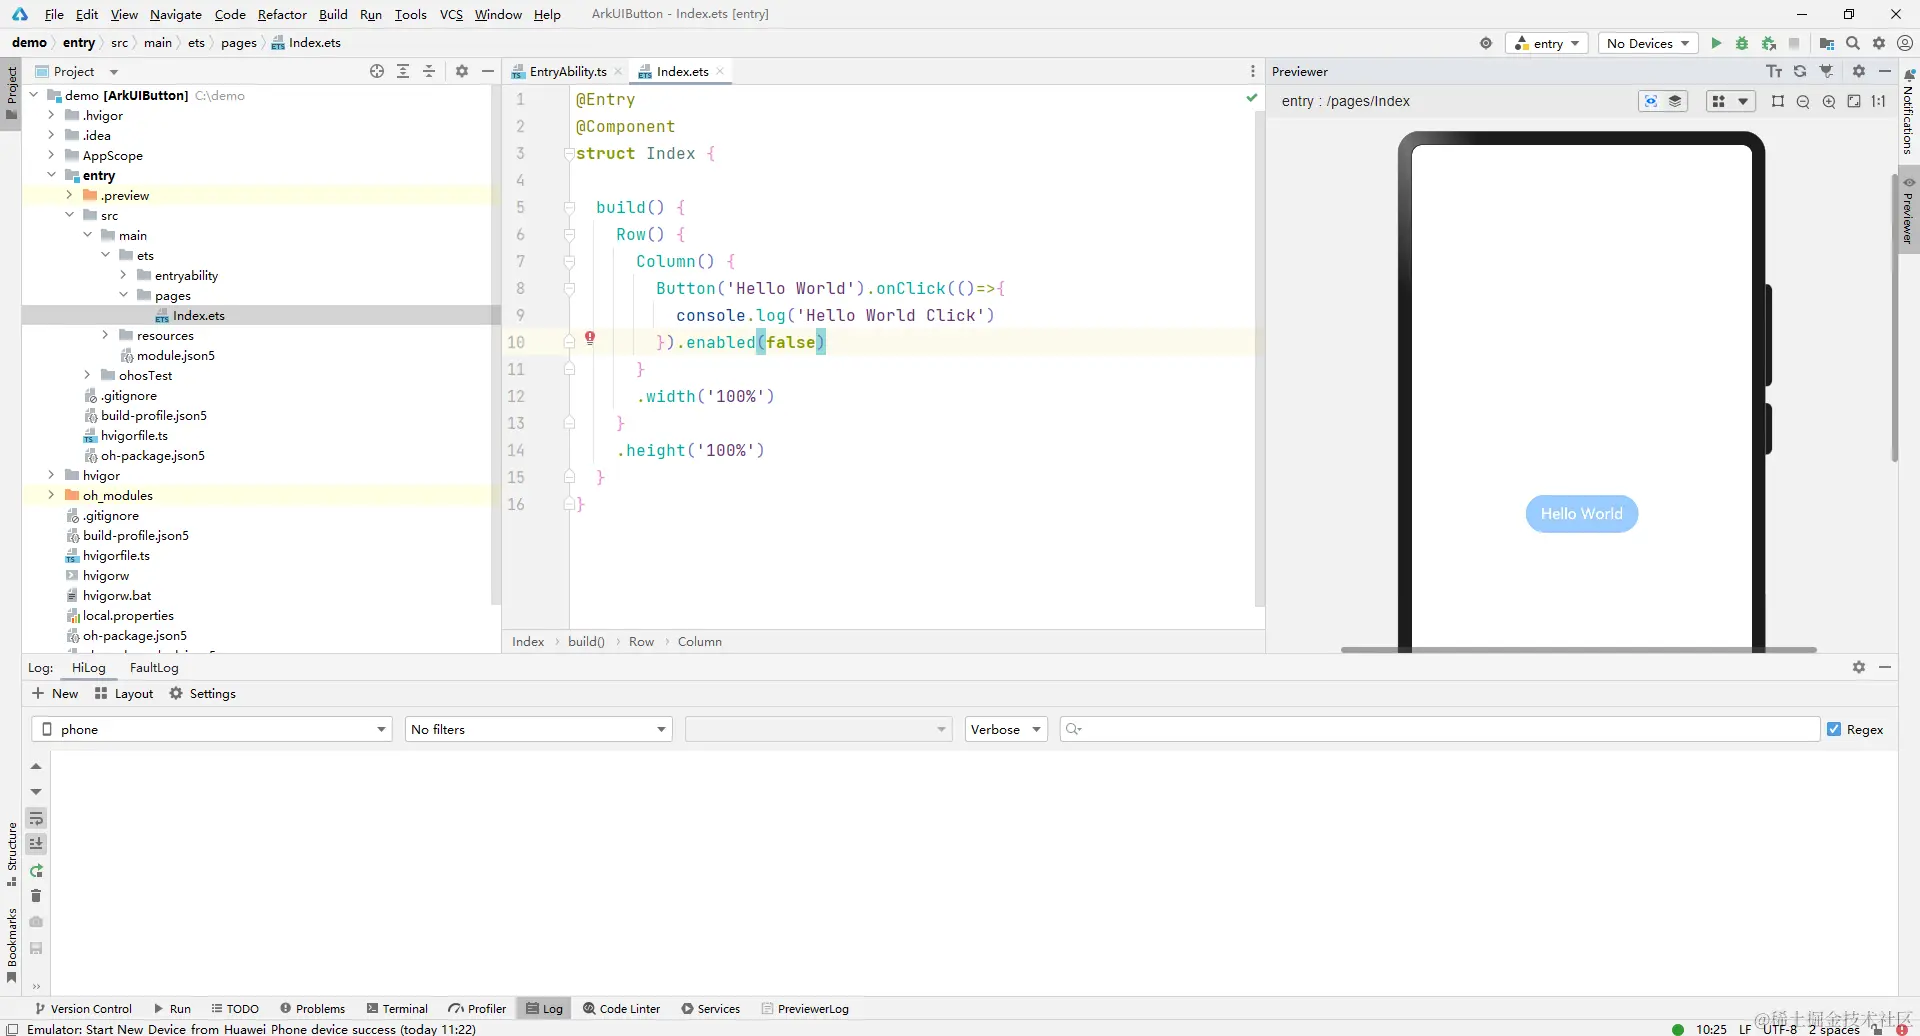
Task: Open the Terminal tool window tab
Action: [397, 1008]
